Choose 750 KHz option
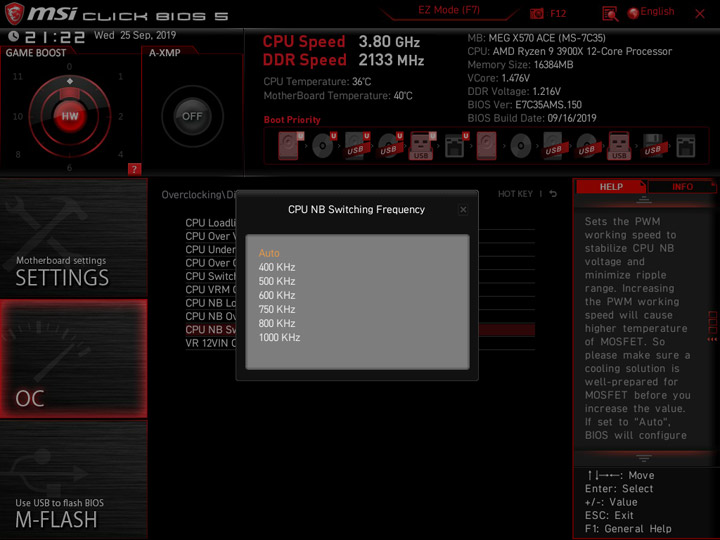Viewport: 720px width, 540px height. pos(277,309)
